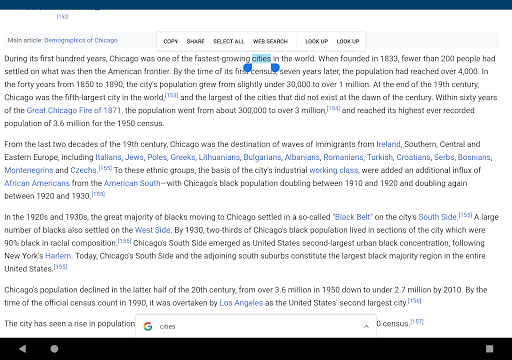Screen dimensions: 512x360
Task: Choose Share in text selection menu
Action: 195,41
